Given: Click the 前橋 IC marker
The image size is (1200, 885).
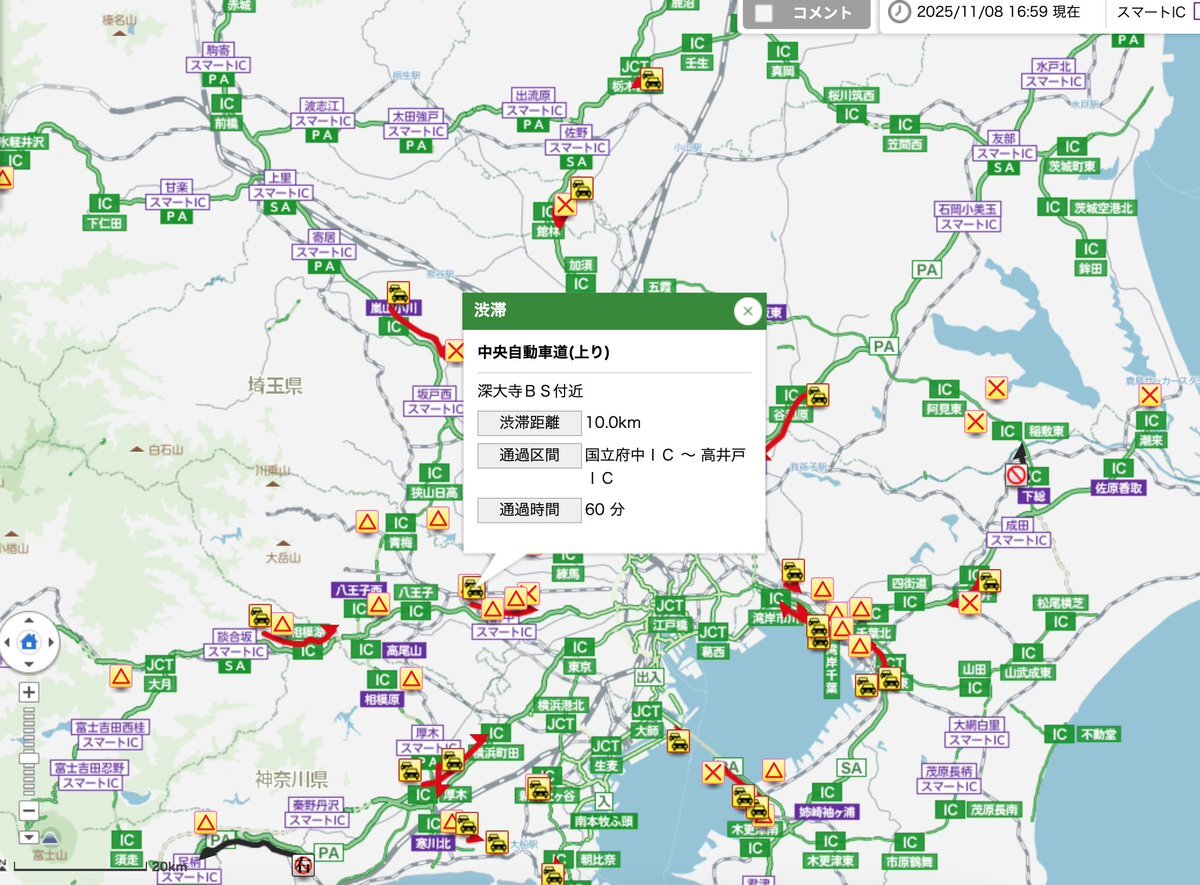Looking at the screenshot, I should click(227, 112).
